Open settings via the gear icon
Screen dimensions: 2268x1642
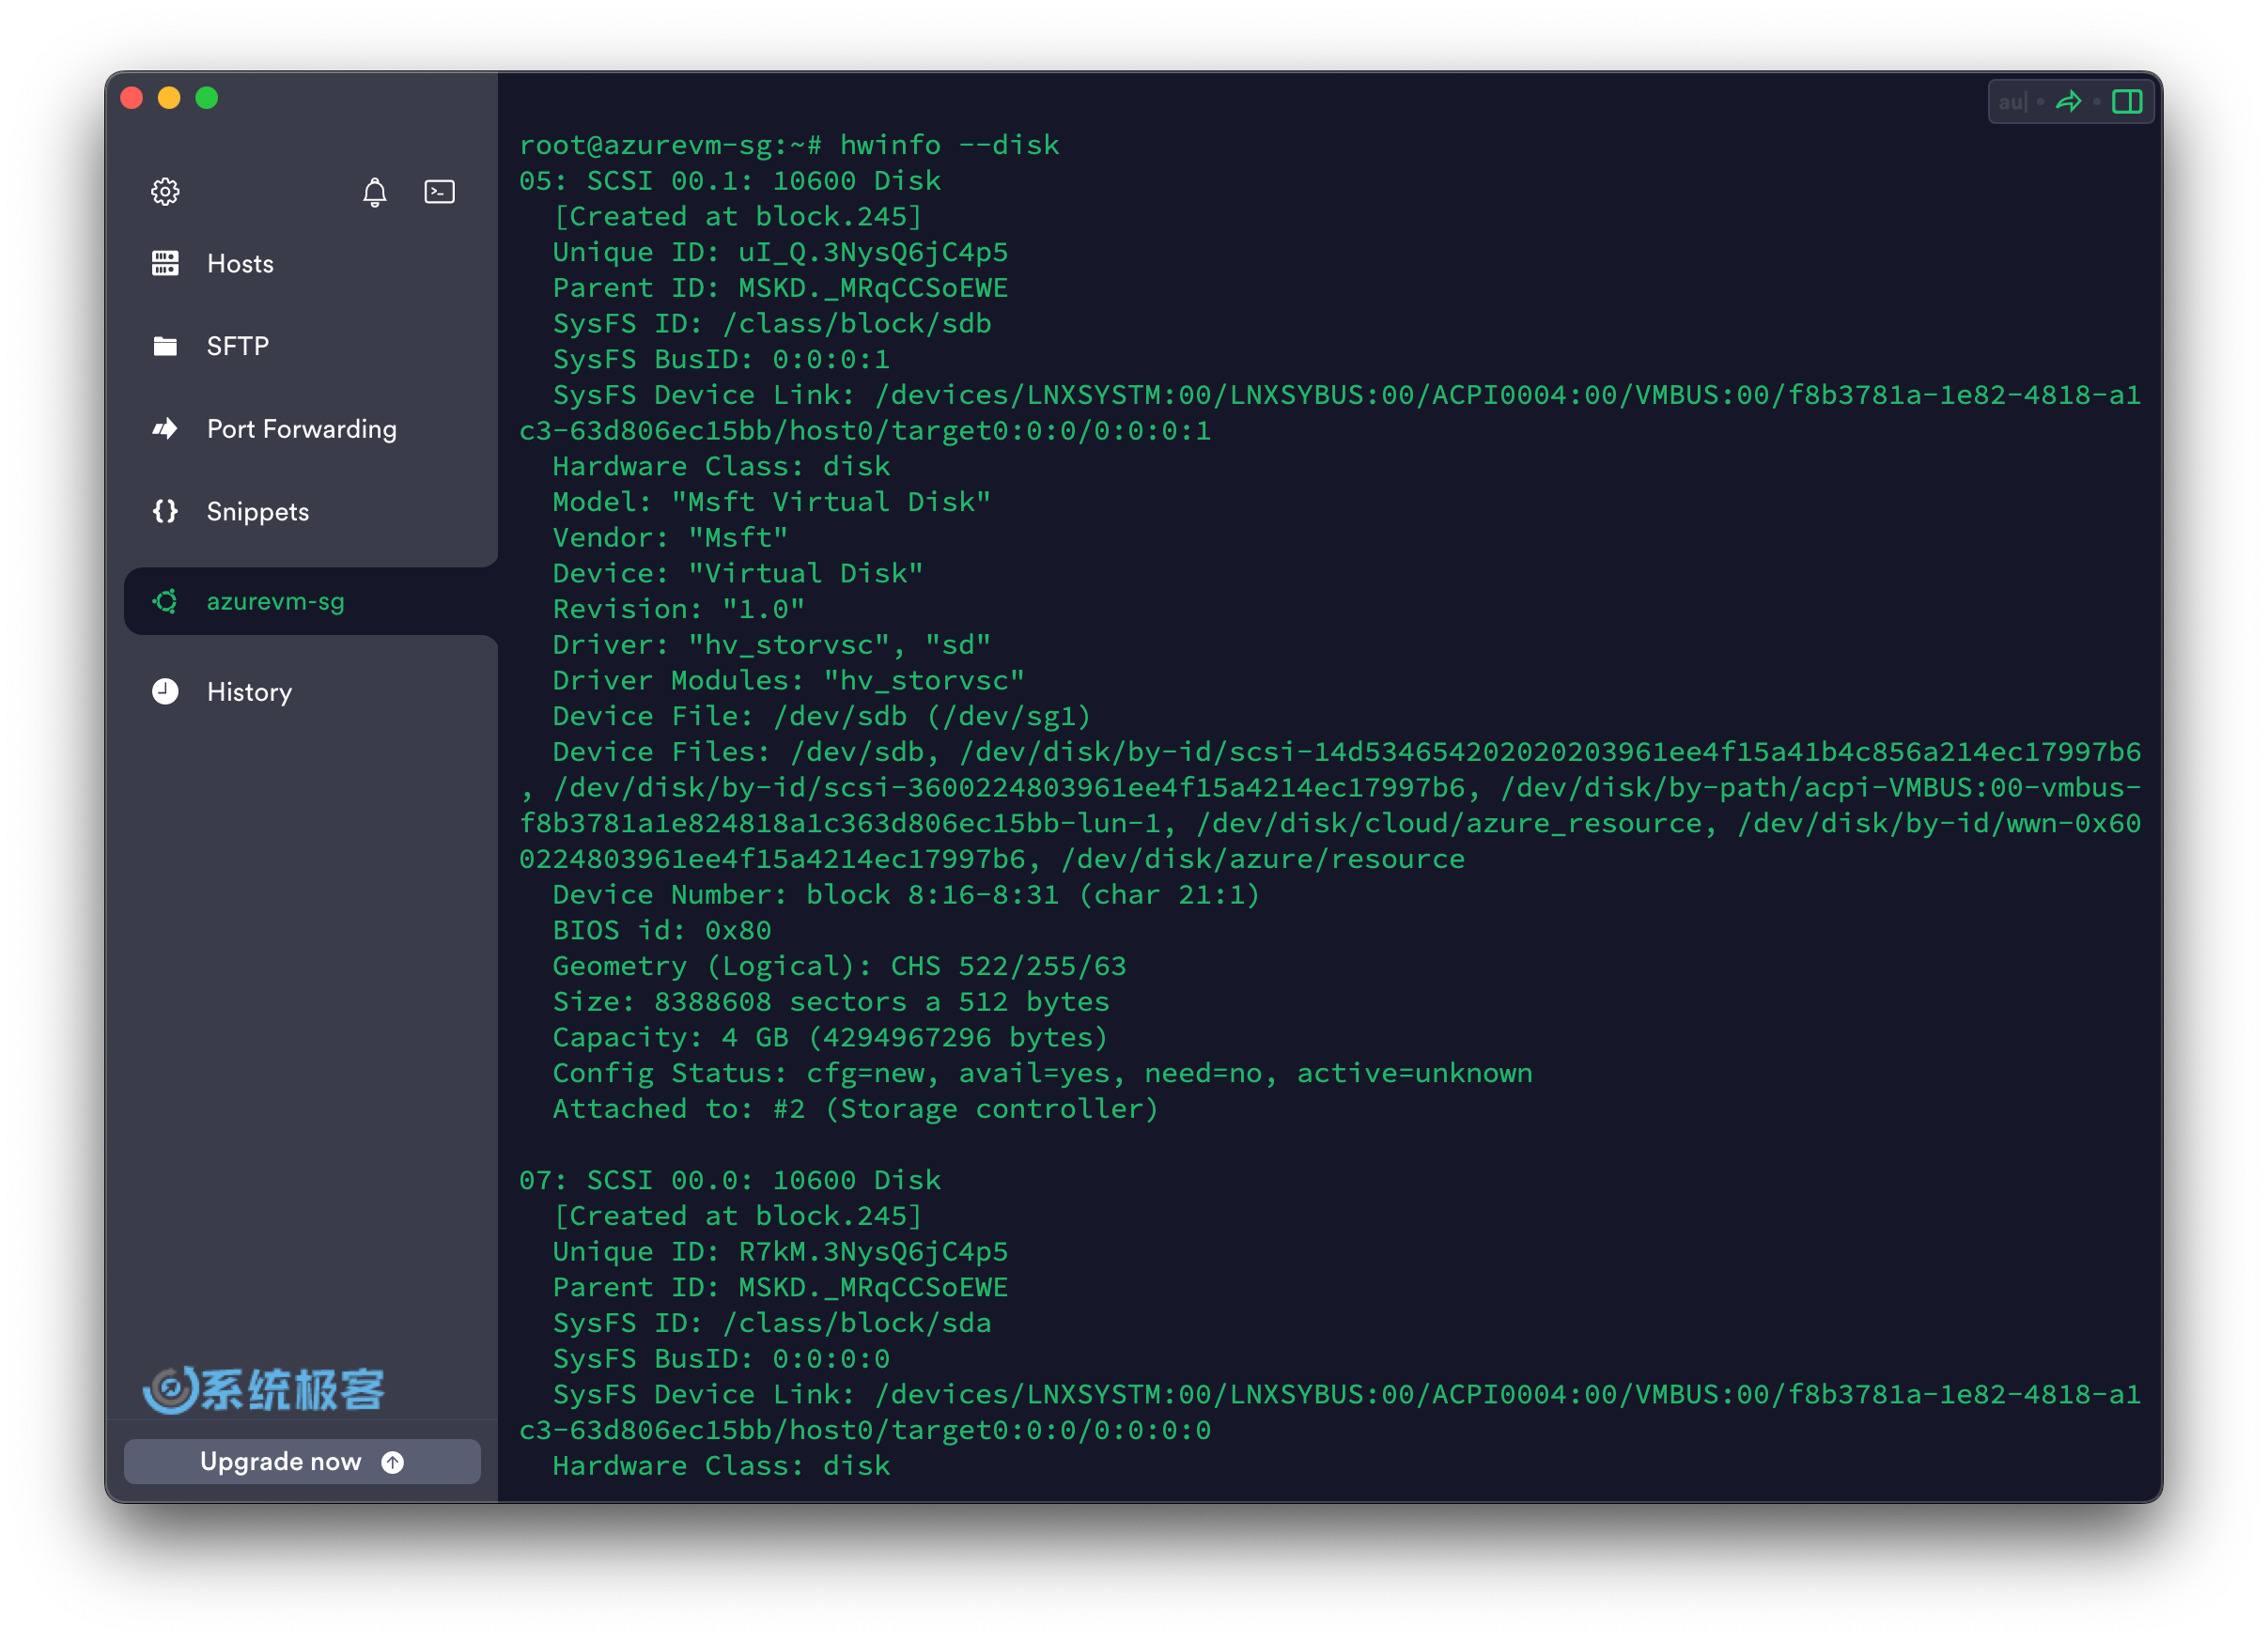[x=165, y=191]
